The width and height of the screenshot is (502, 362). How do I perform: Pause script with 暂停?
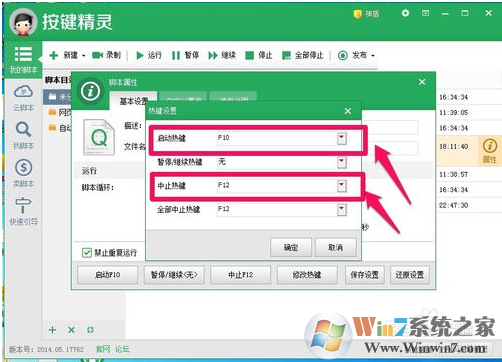pos(185,55)
